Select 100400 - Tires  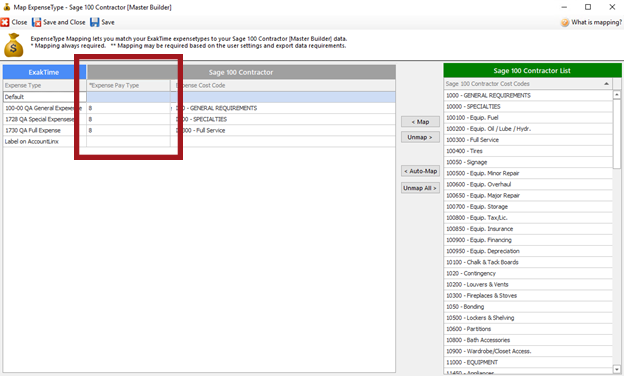click(528, 151)
